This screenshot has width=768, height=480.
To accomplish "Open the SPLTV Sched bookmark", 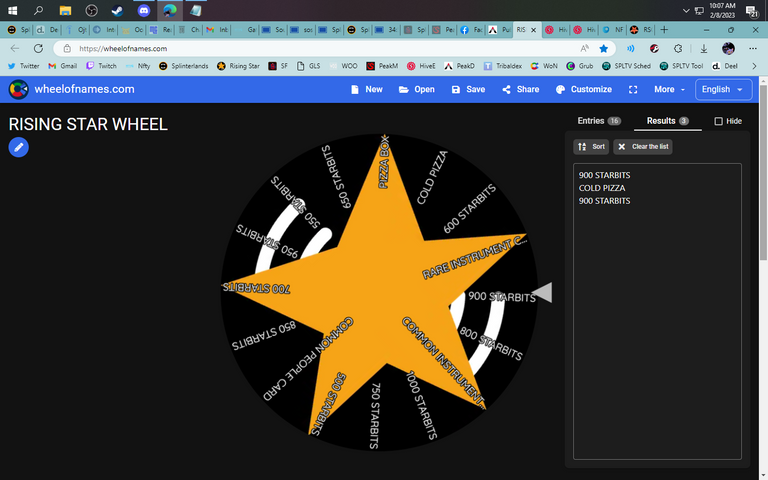I will click(626, 66).
